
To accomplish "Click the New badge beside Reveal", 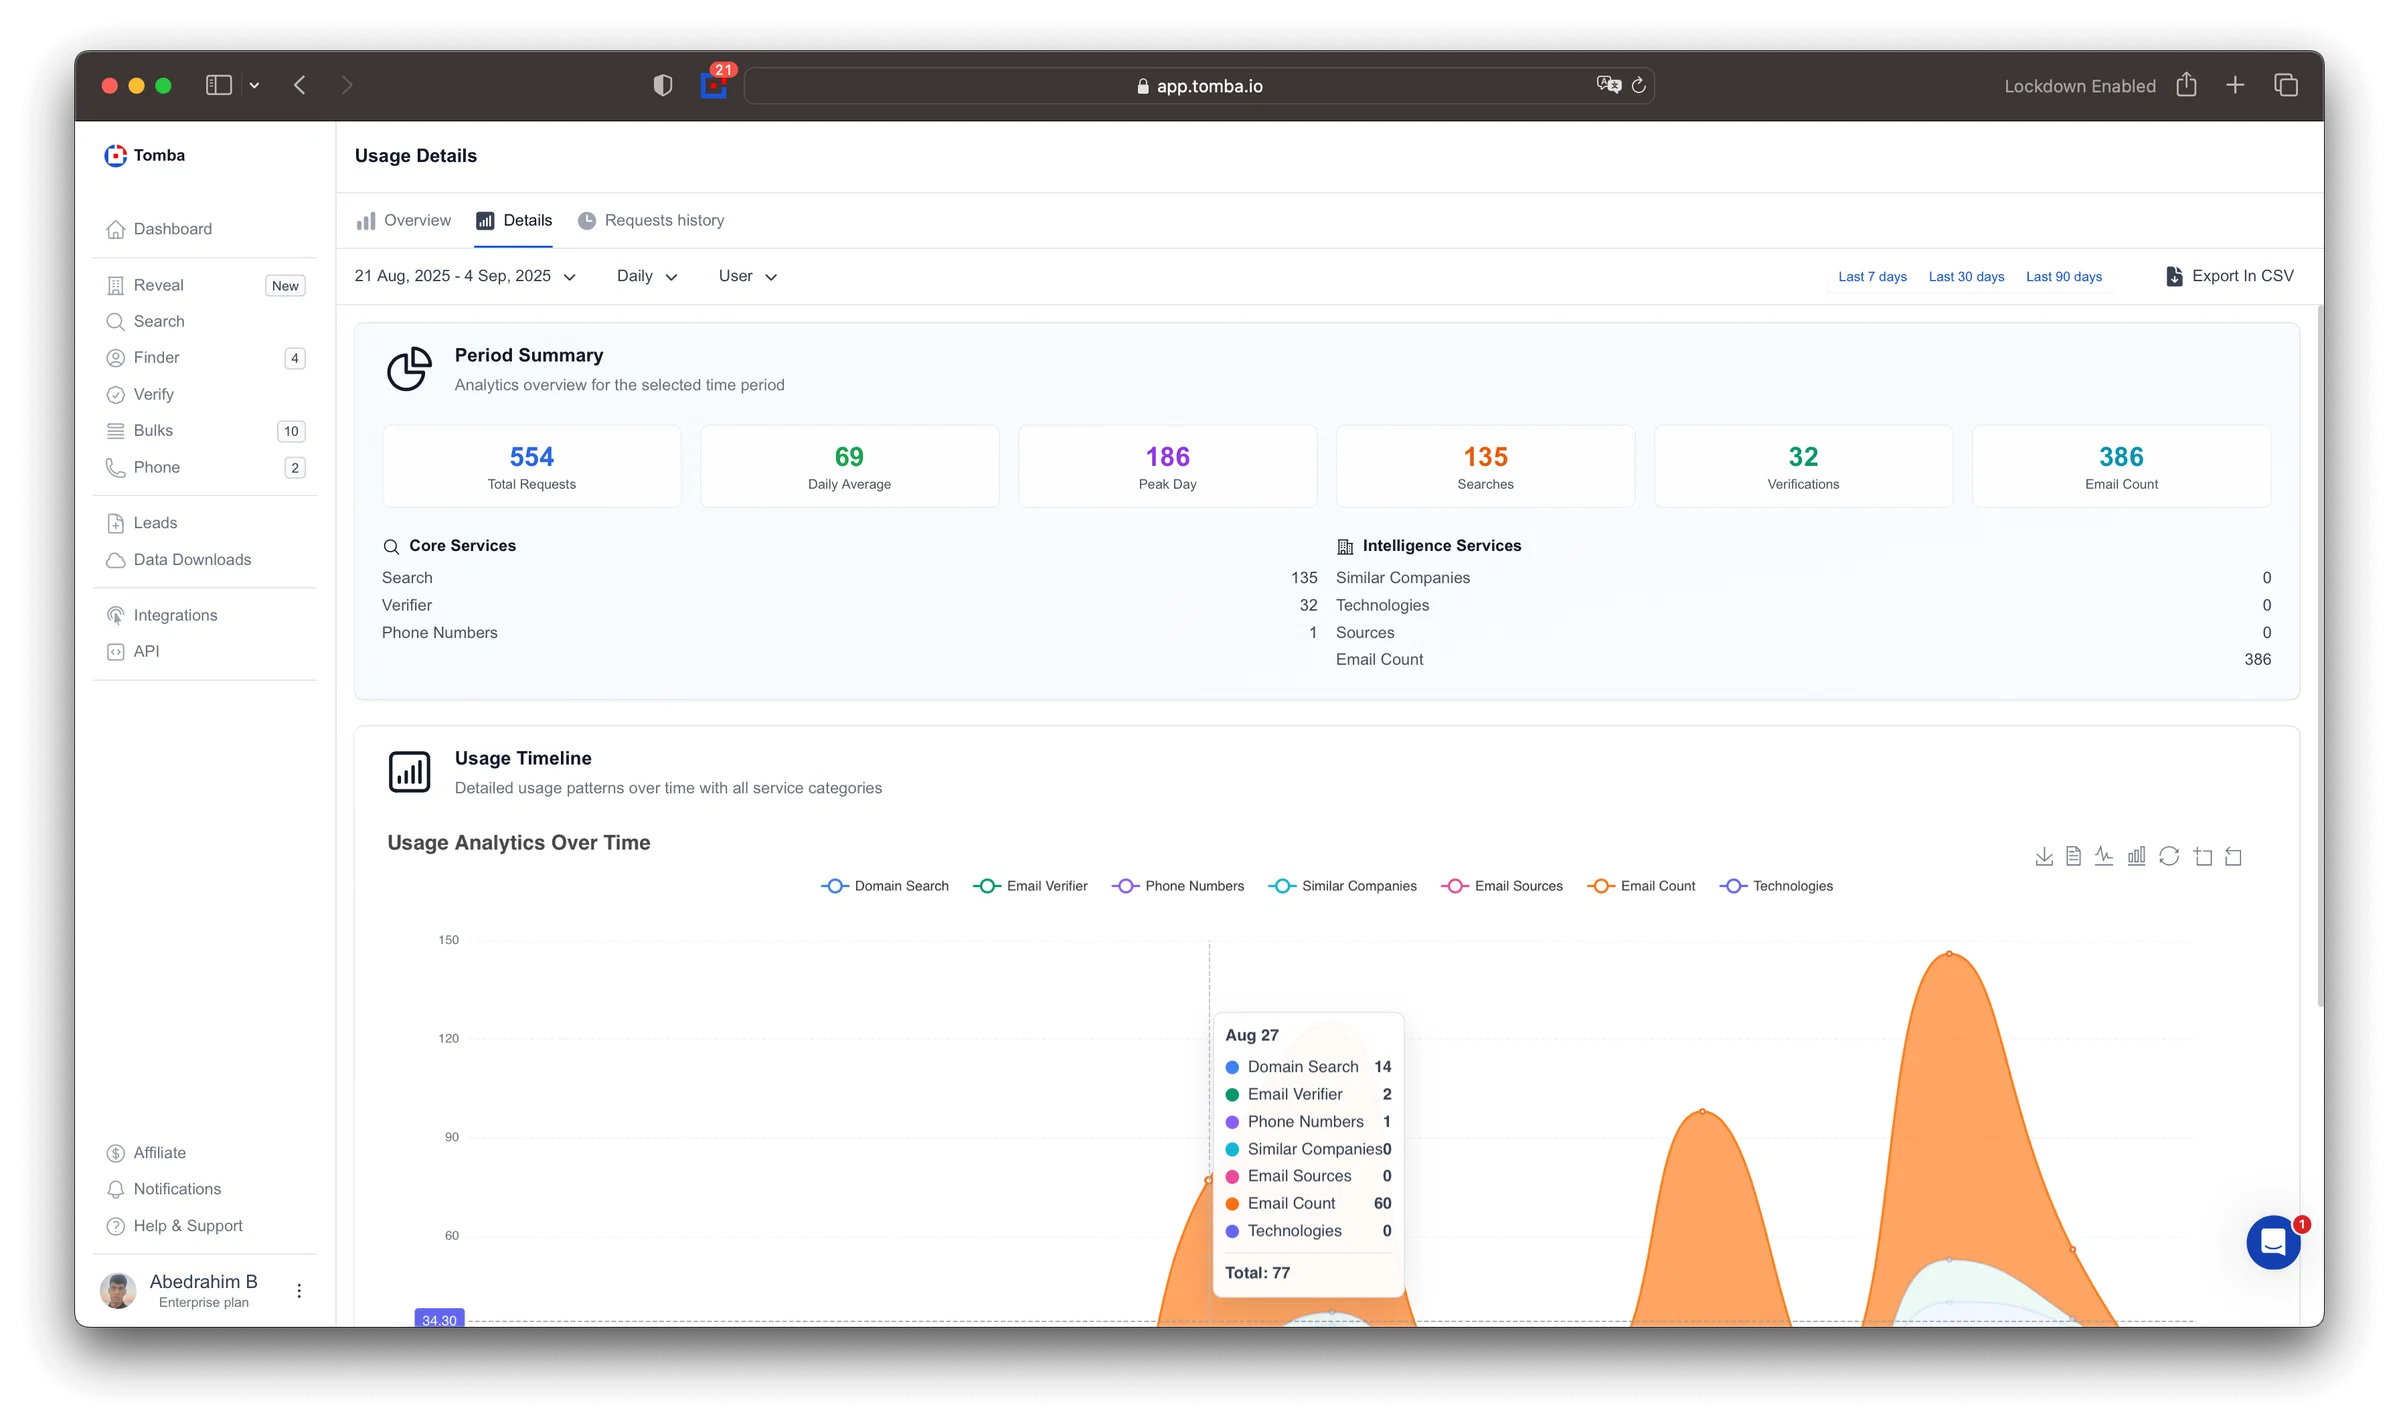I will tap(285, 286).
